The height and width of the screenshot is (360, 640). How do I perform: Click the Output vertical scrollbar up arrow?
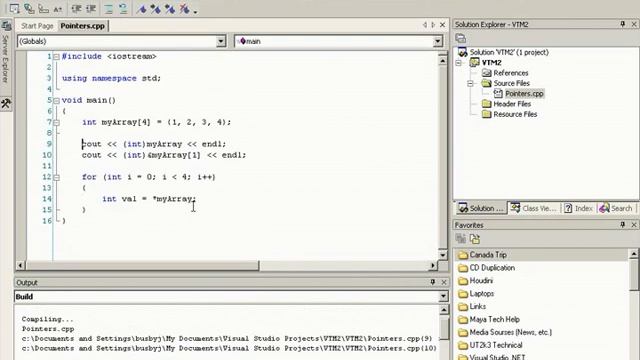[x=444, y=310]
